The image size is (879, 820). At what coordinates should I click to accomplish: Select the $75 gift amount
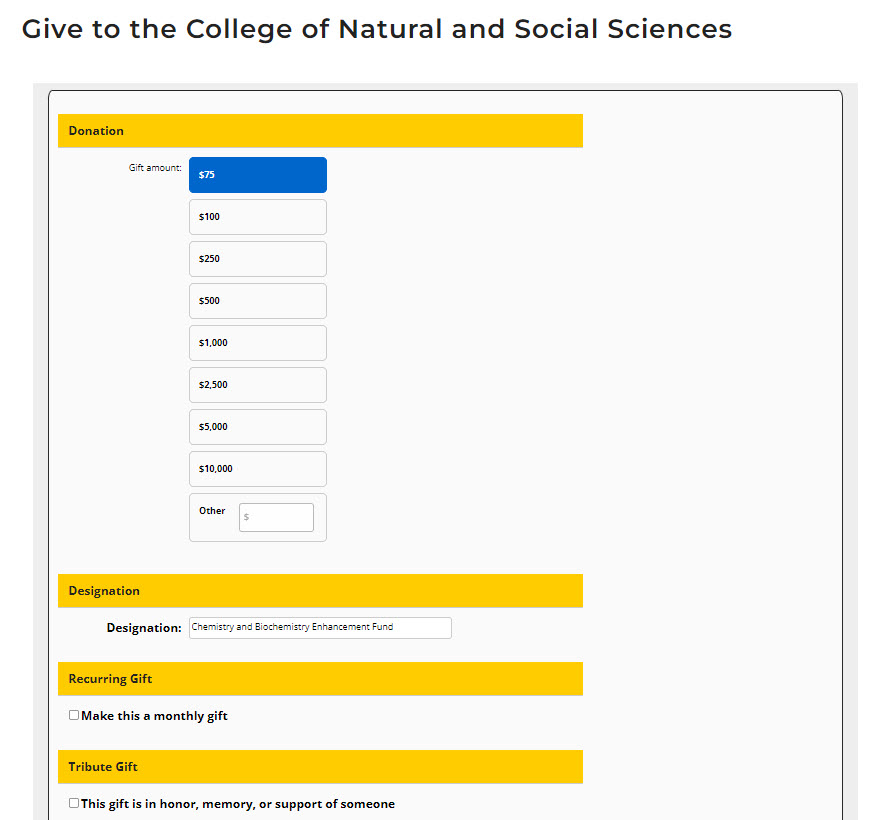(257, 175)
